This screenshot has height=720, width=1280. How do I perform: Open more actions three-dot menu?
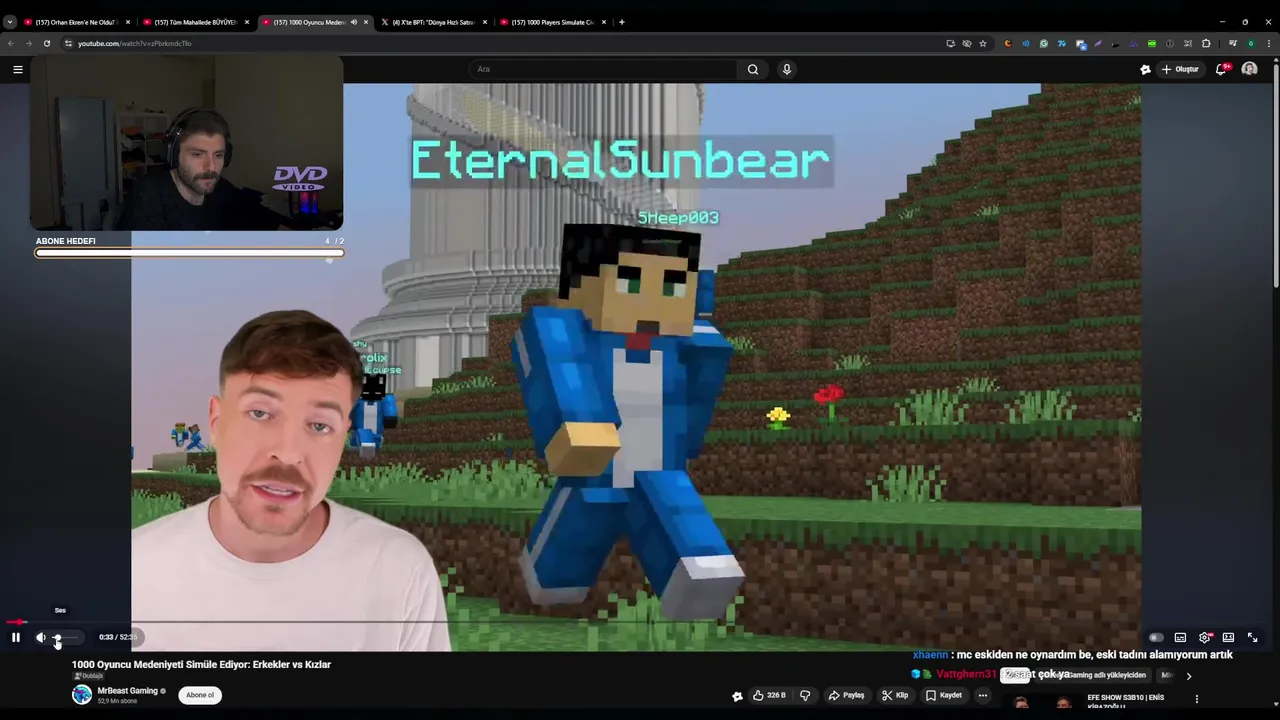[x=983, y=695]
